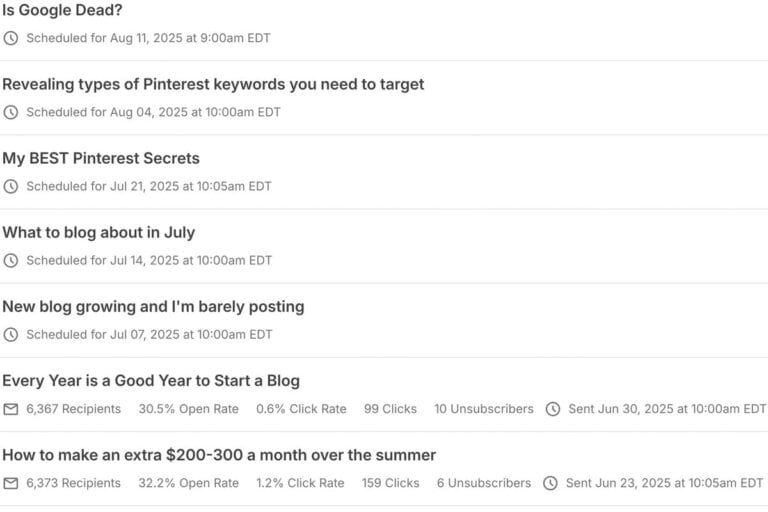
Task: Click the clock icon beside Jul 07 schedule
Action: coord(11,335)
